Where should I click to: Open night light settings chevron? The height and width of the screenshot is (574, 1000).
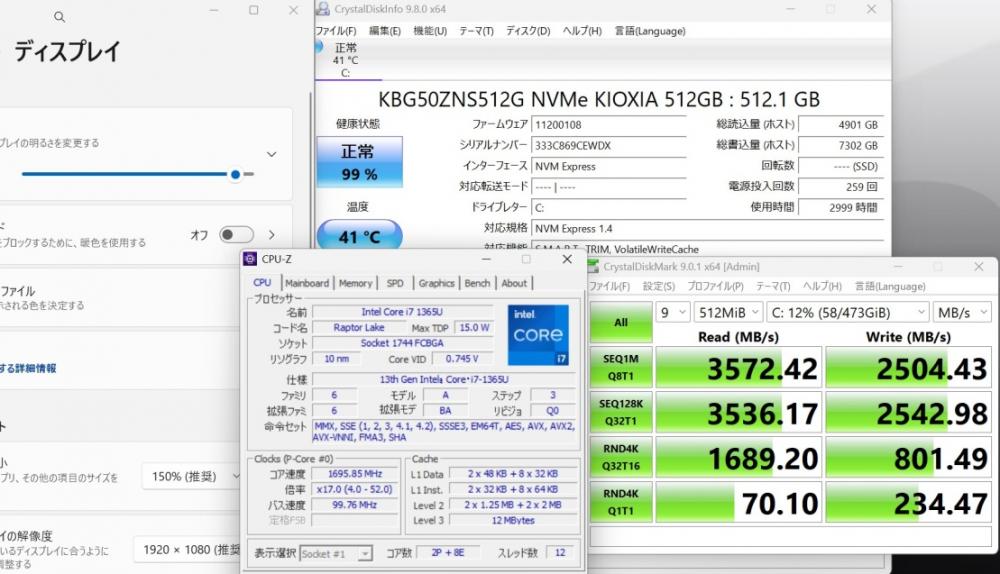[x=272, y=235]
